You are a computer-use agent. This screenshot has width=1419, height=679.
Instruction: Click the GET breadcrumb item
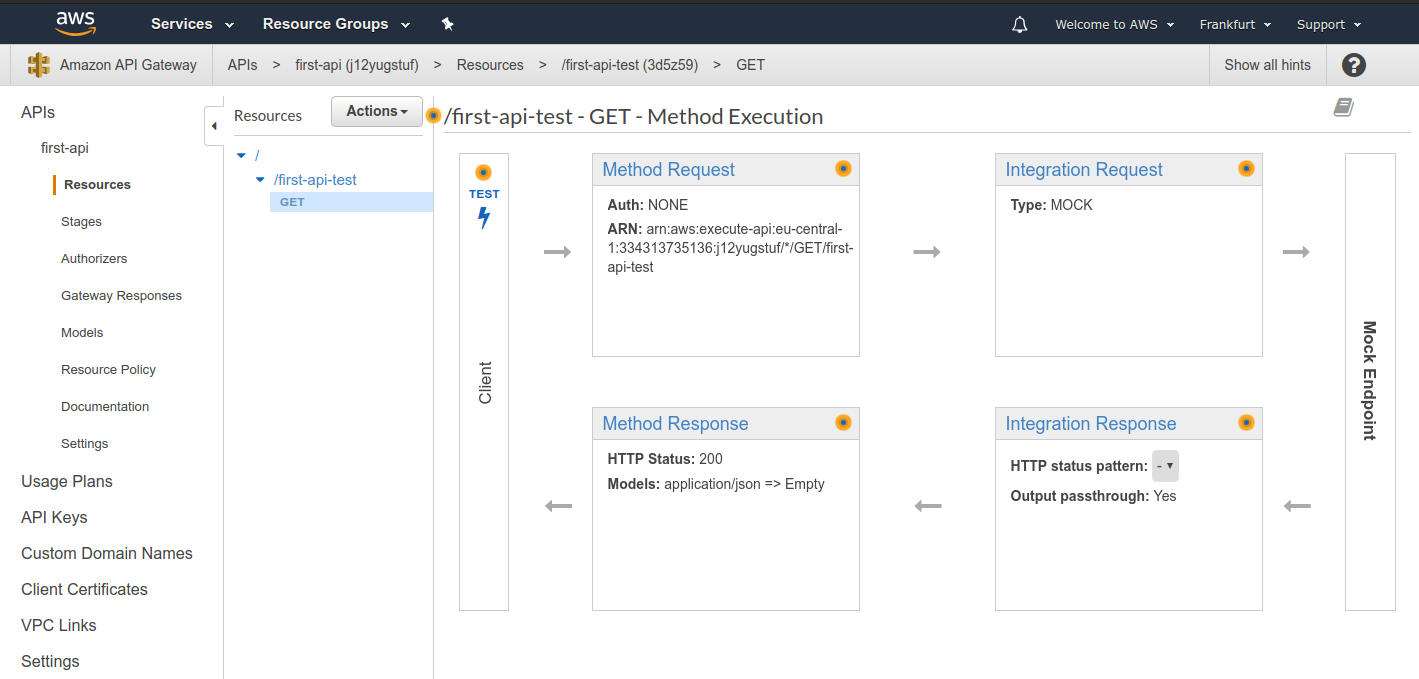750,65
